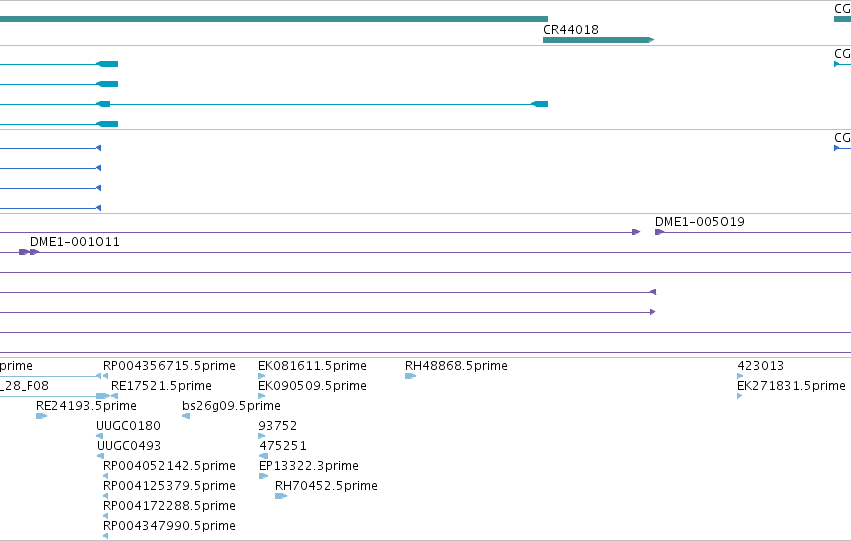Click the EP13322.3prime EST arrow
The height and width of the screenshot is (541, 851).
click(263, 476)
